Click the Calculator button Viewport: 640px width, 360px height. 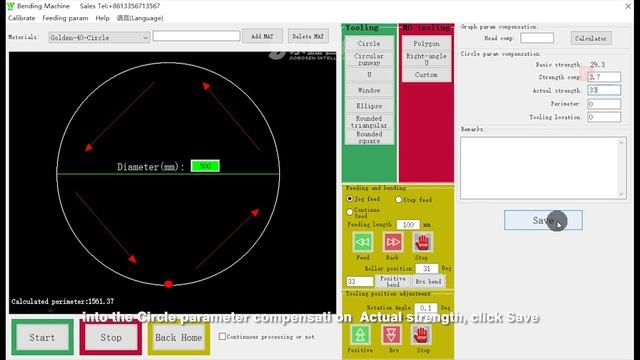591,38
